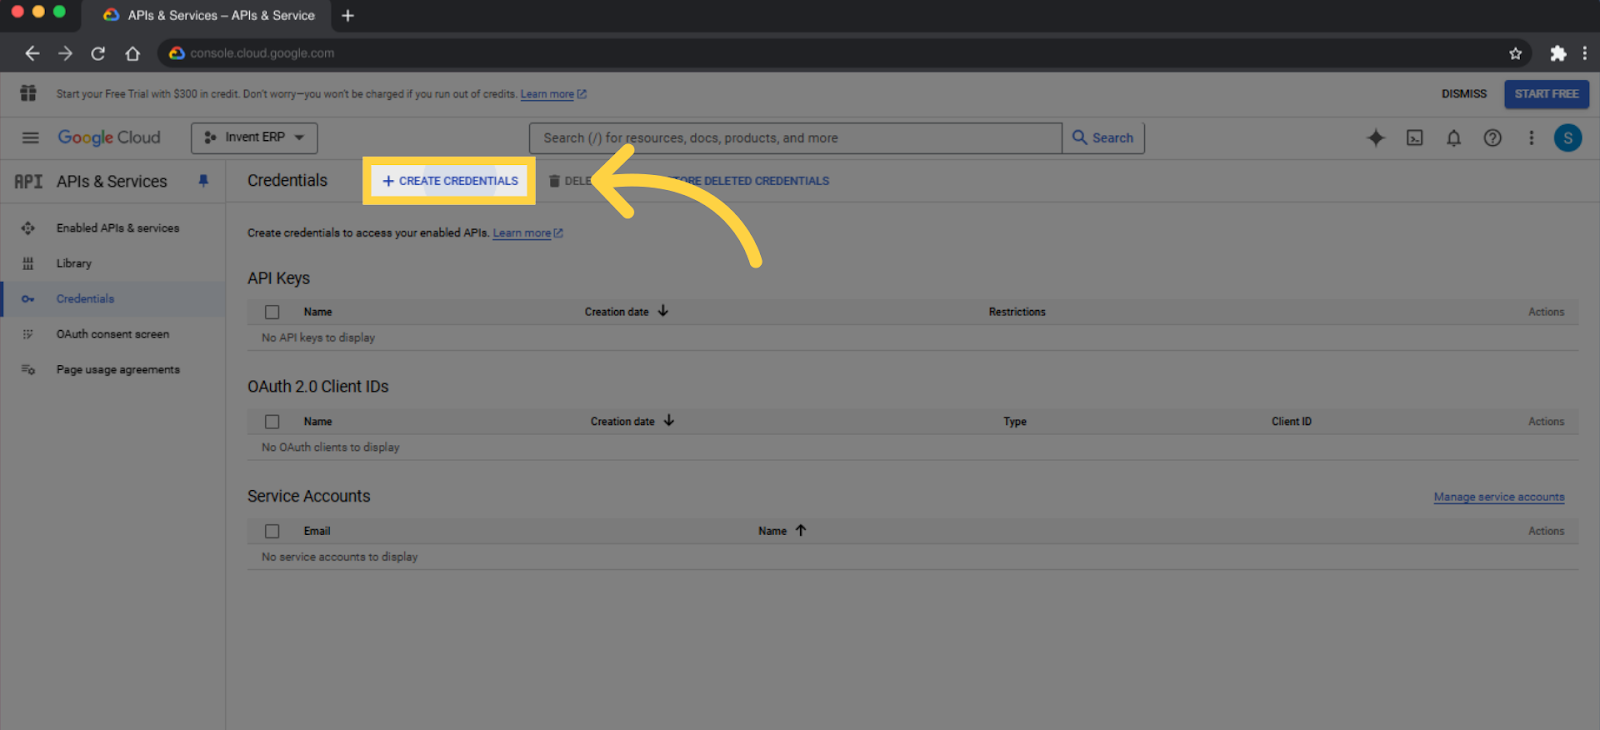Open the notifications bell
Viewport: 1600px width, 730px height.
(x=1454, y=138)
